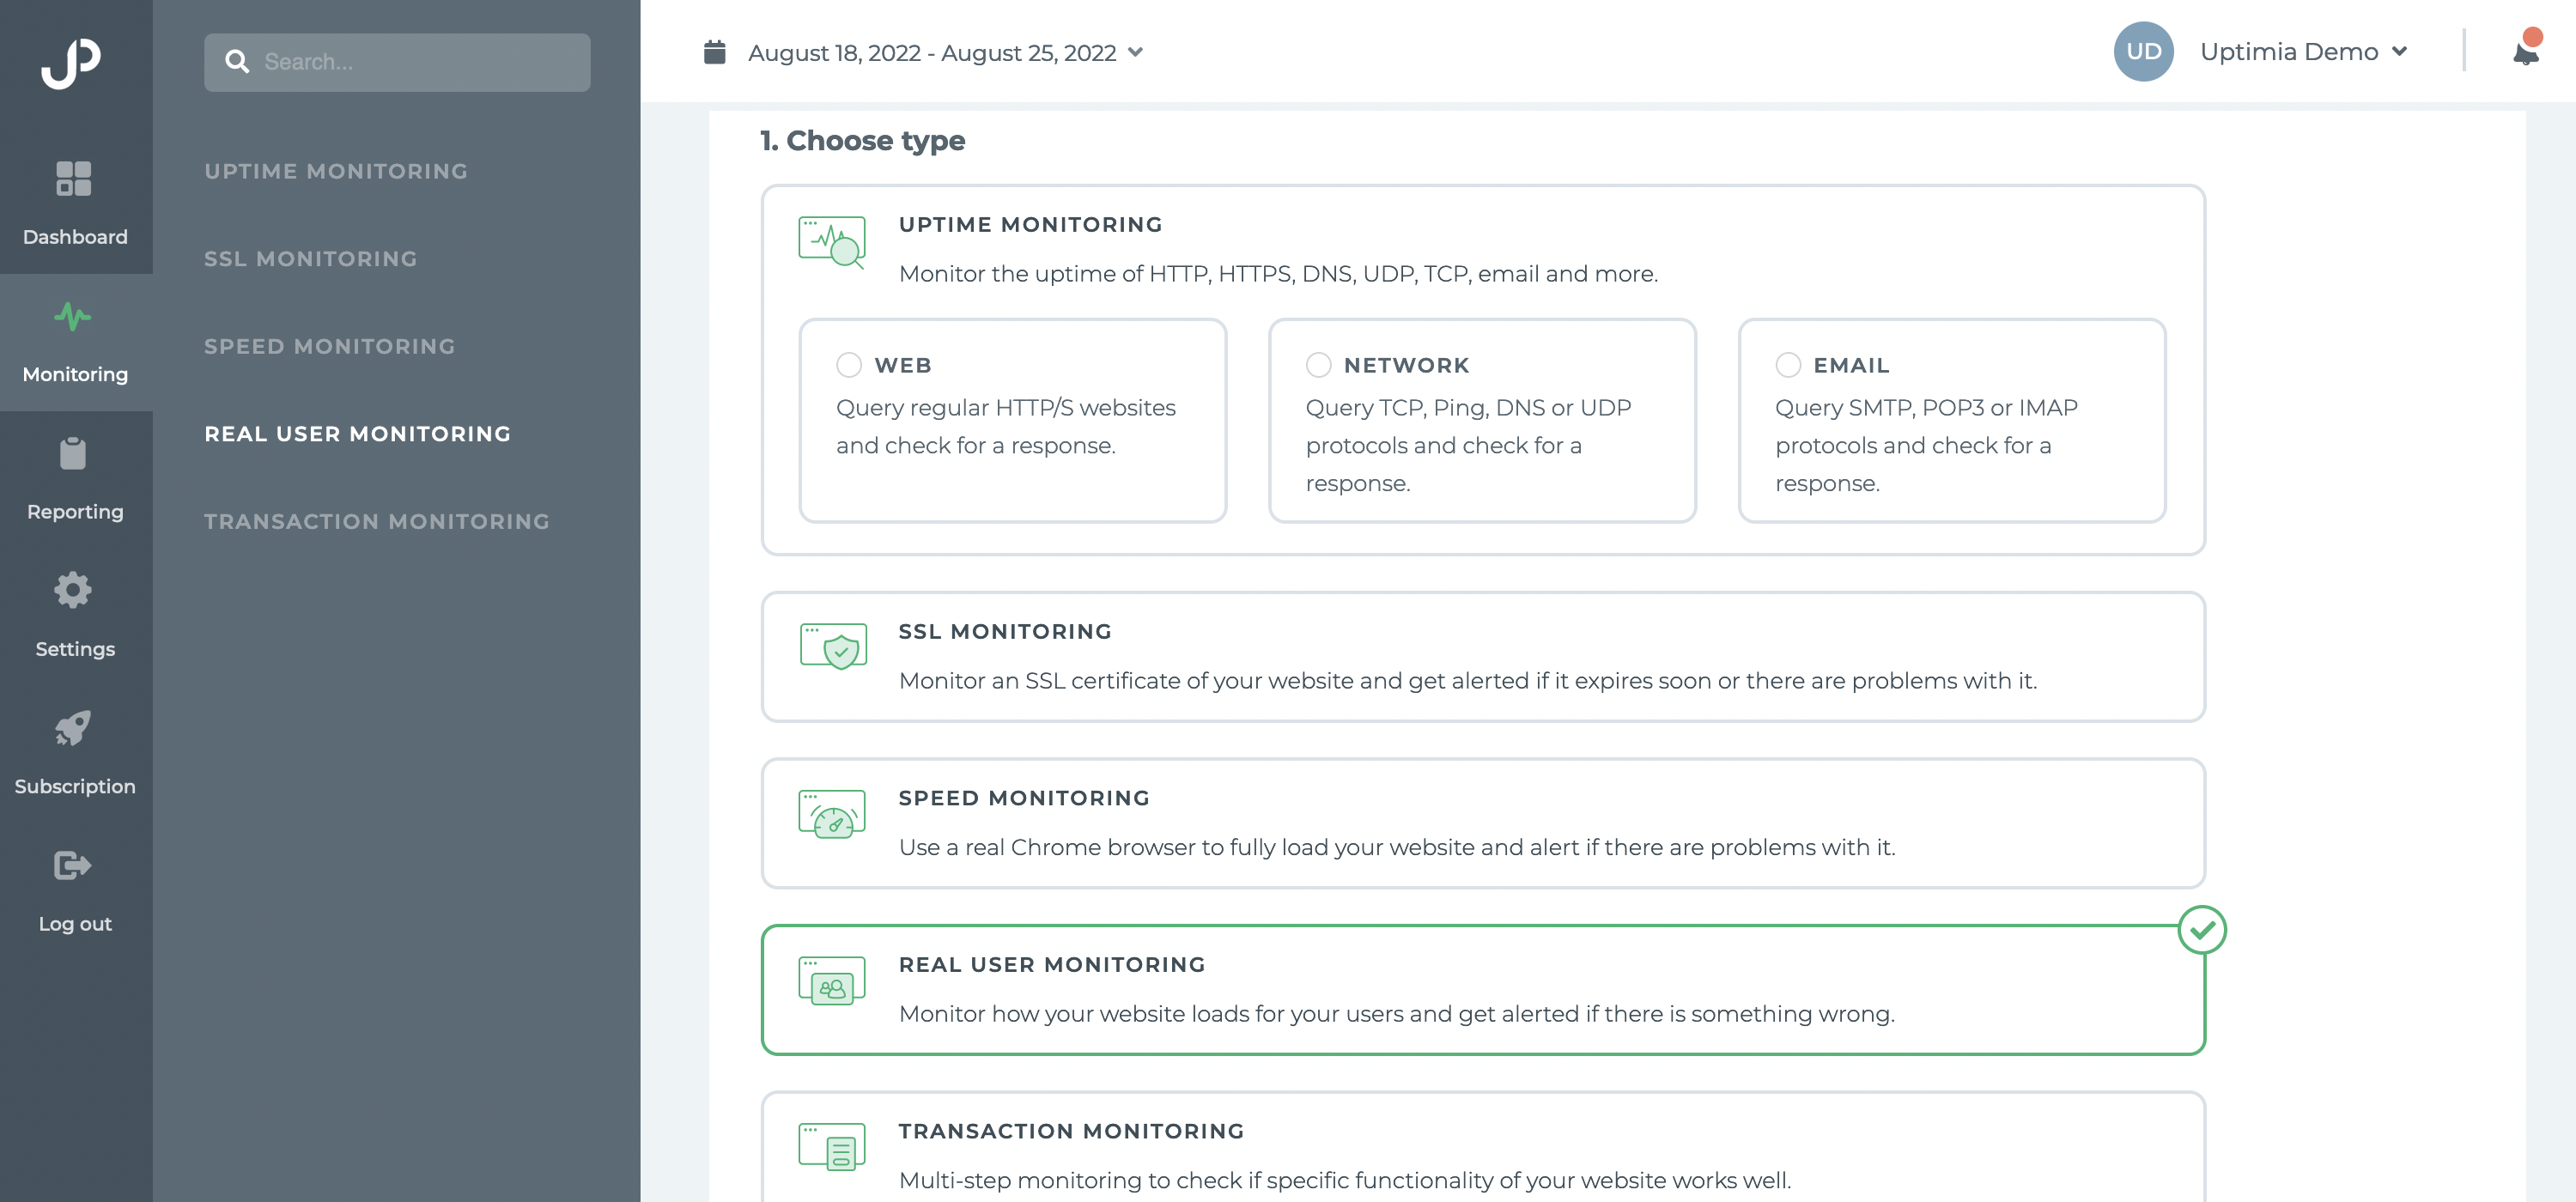Click the Uptimia Demo account name

[2289, 52]
